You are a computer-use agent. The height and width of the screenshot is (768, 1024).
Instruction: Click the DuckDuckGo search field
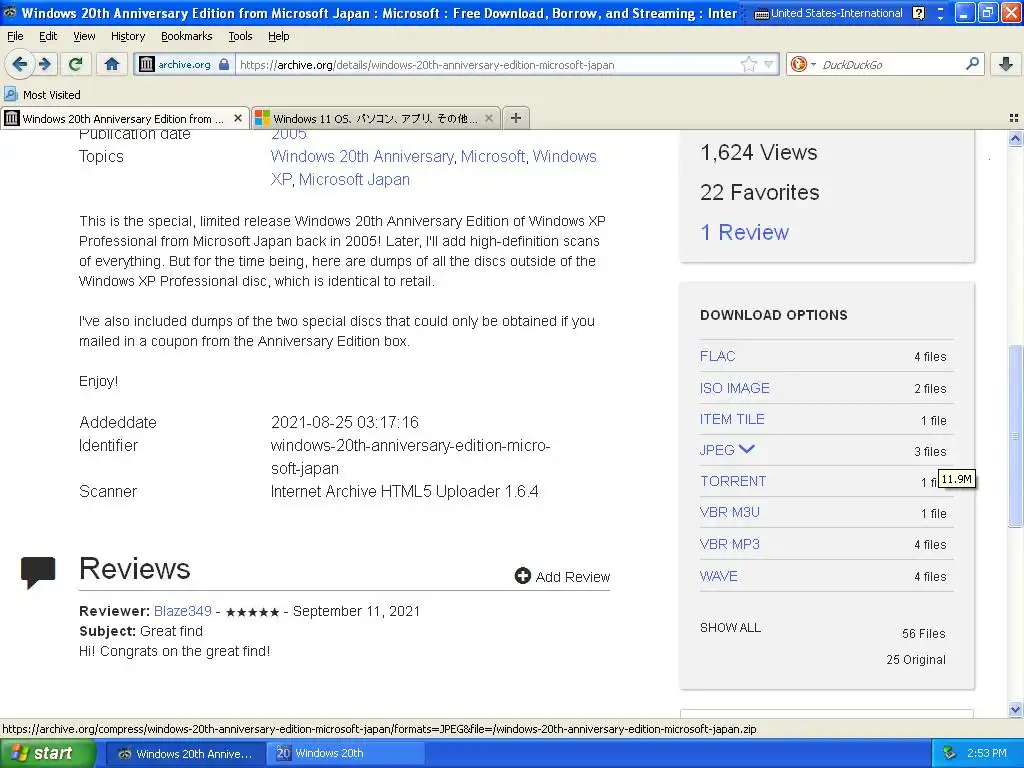891,64
